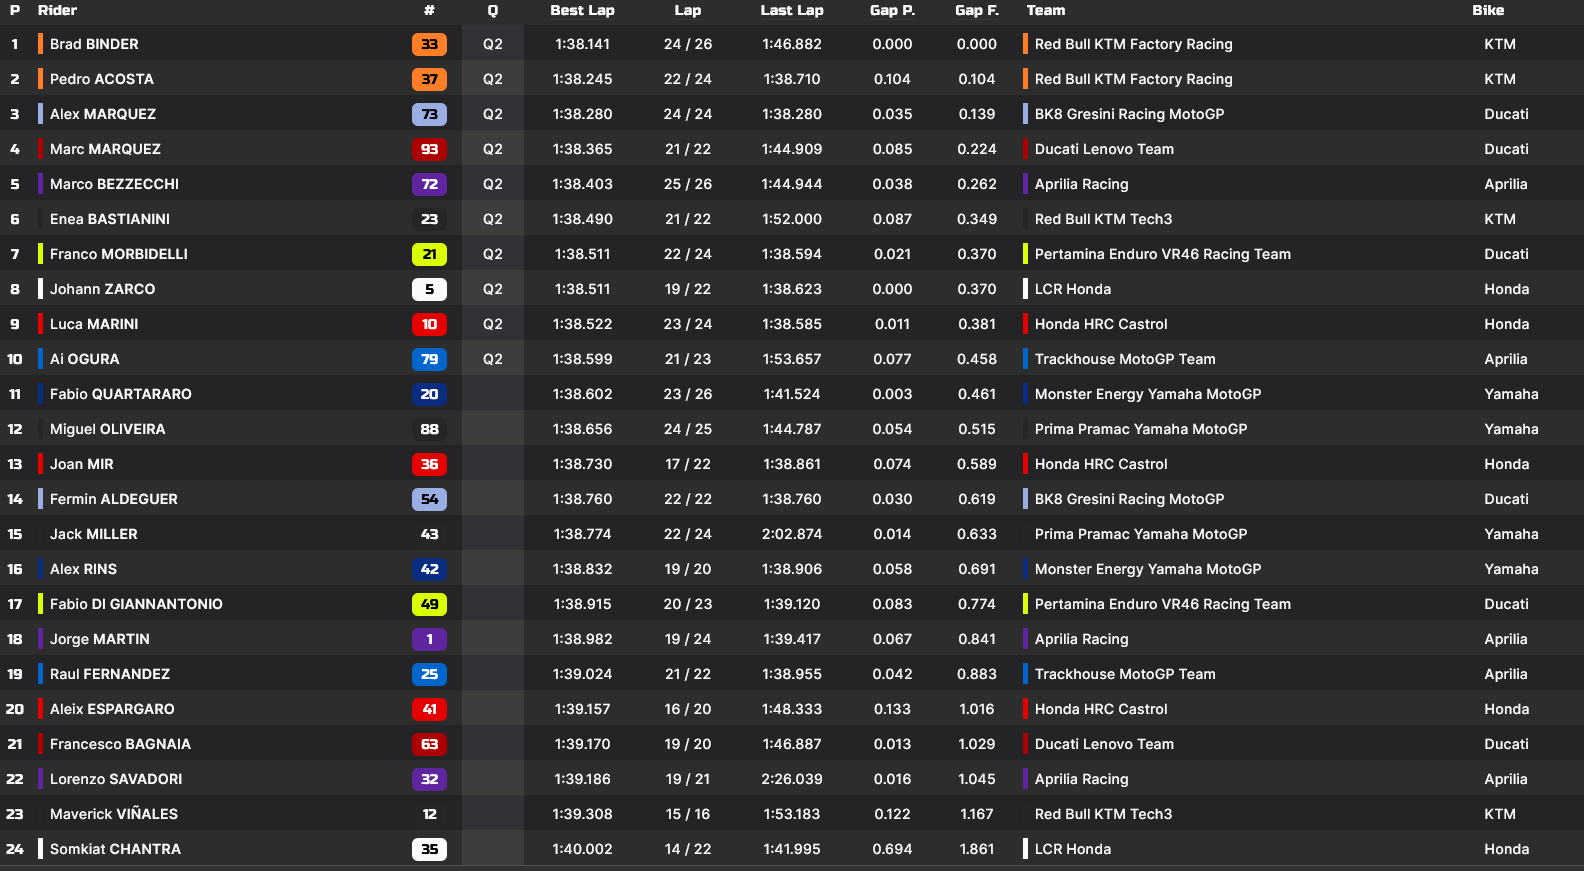Click Joan Mir's number 36 badge
Viewport: 1584px width, 871px height.
[x=429, y=464]
